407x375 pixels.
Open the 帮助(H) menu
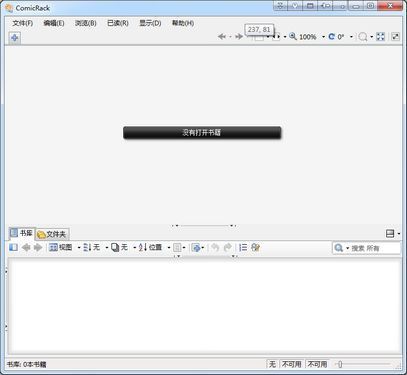coord(183,23)
